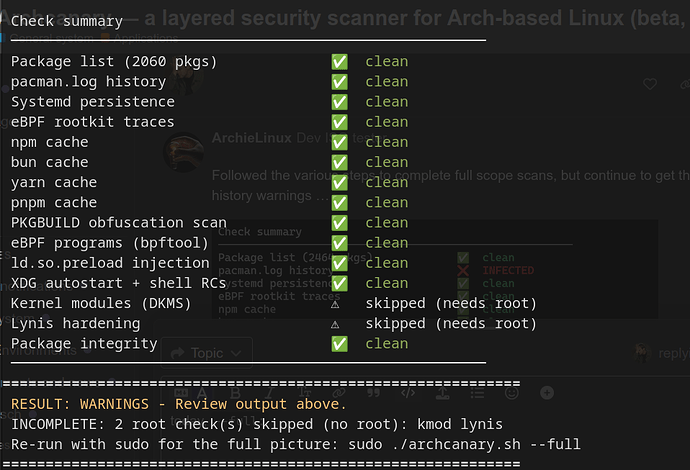Click the hyperlink icon in composer toolbar
The height and width of the screenshot is (470, 690).
[x=339, y=393]
